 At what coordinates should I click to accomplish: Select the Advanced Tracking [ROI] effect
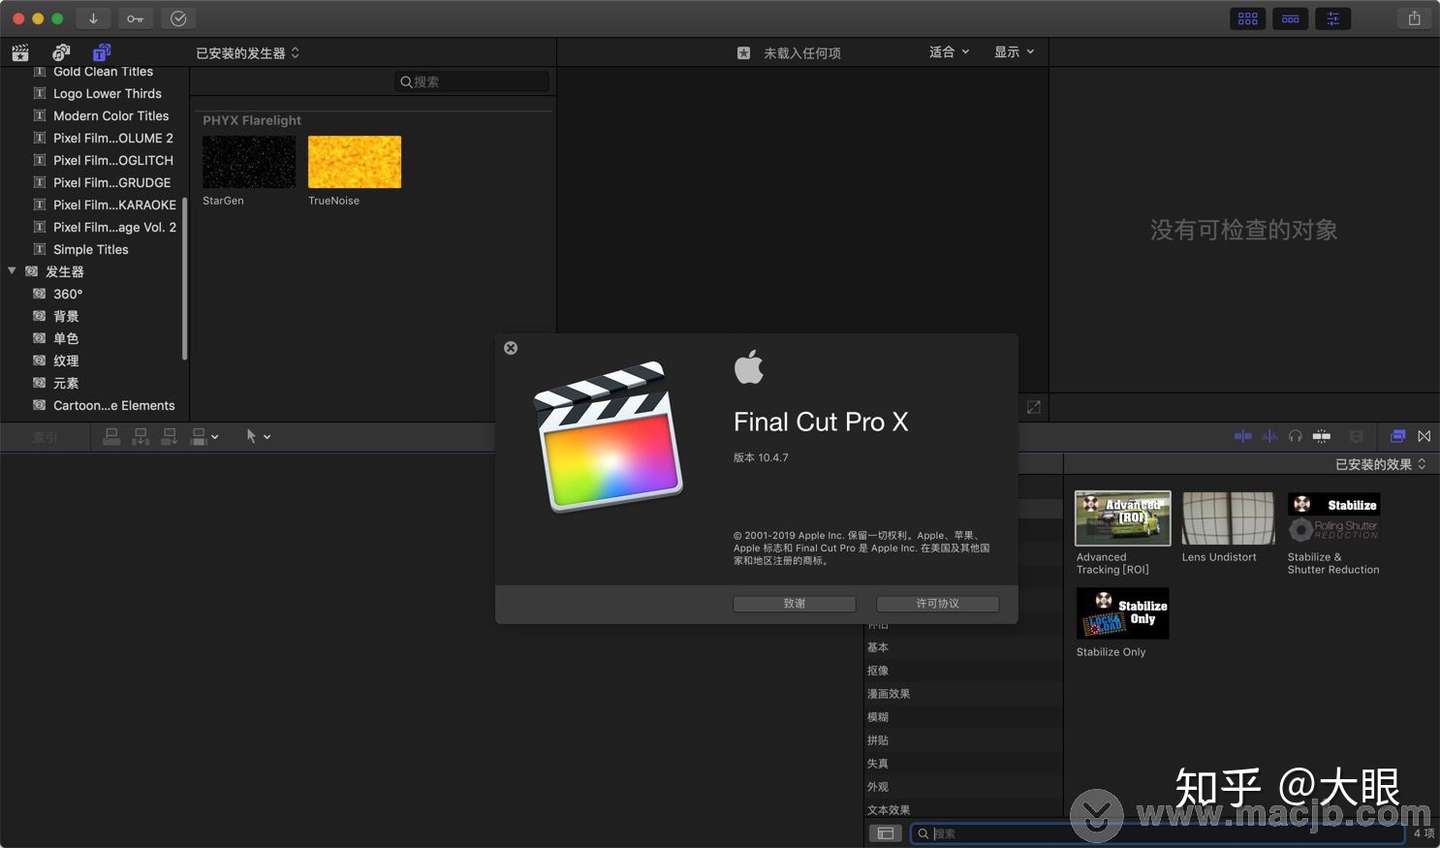(x=1123, y=518)
